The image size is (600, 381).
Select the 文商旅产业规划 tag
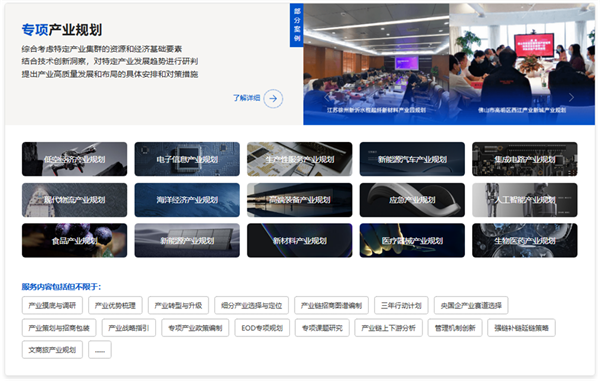[x=52, y=350]
